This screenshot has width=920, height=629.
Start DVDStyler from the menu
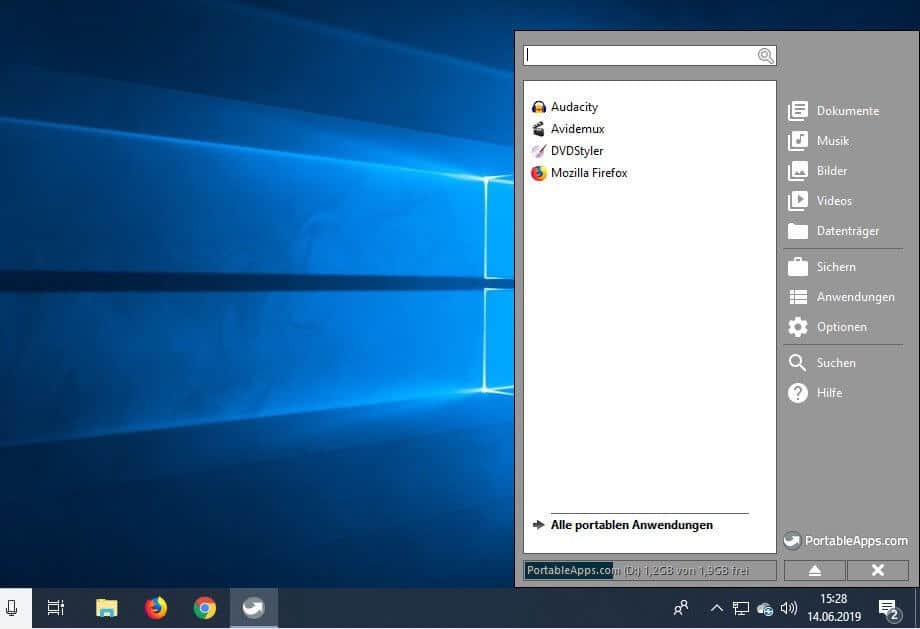coord(576,151)
